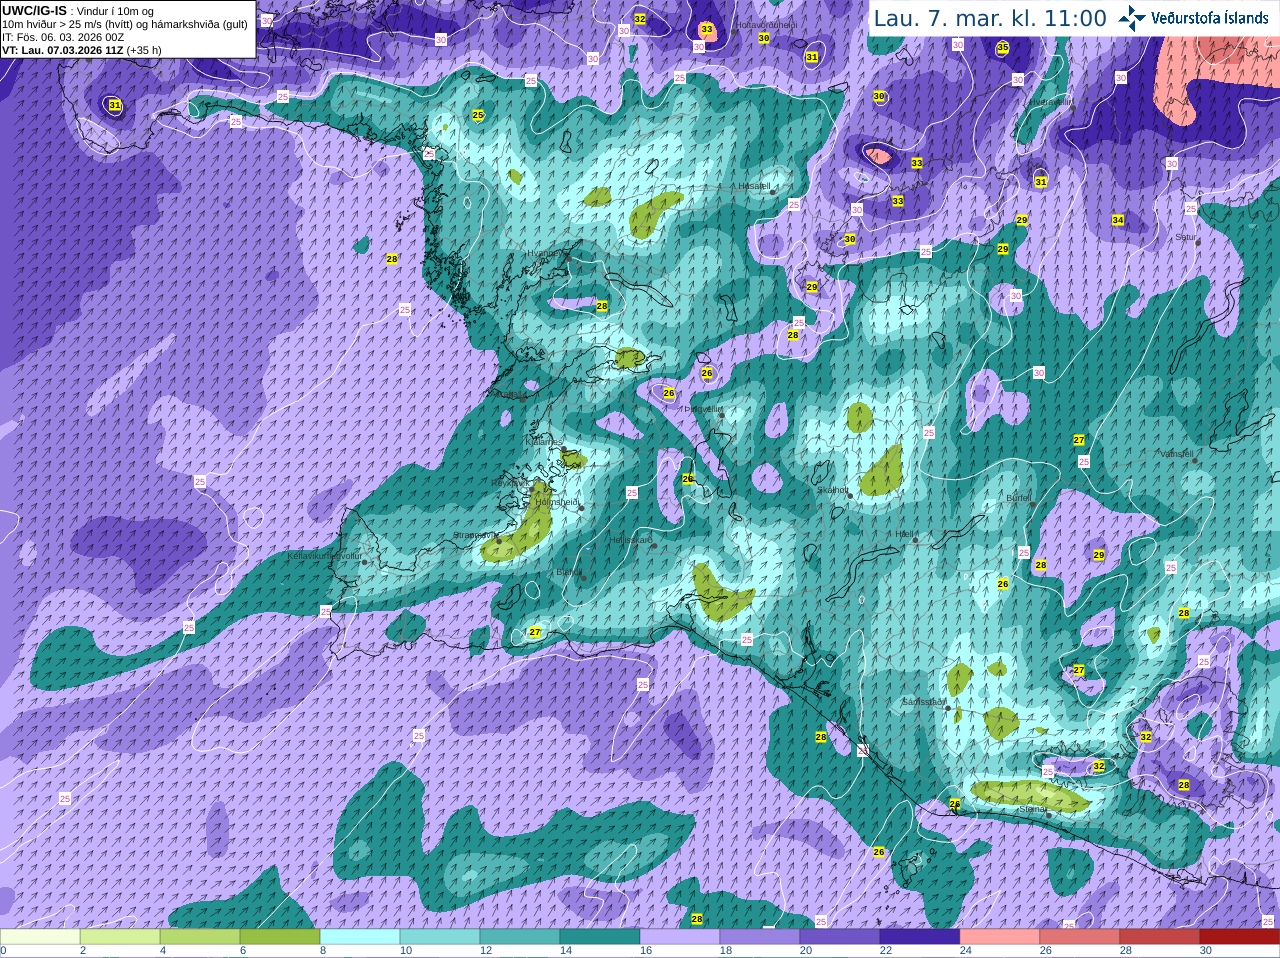Pick the 22–24 m/s dark indigo legend swatch
1280x958 pixels.
[920, 937]
